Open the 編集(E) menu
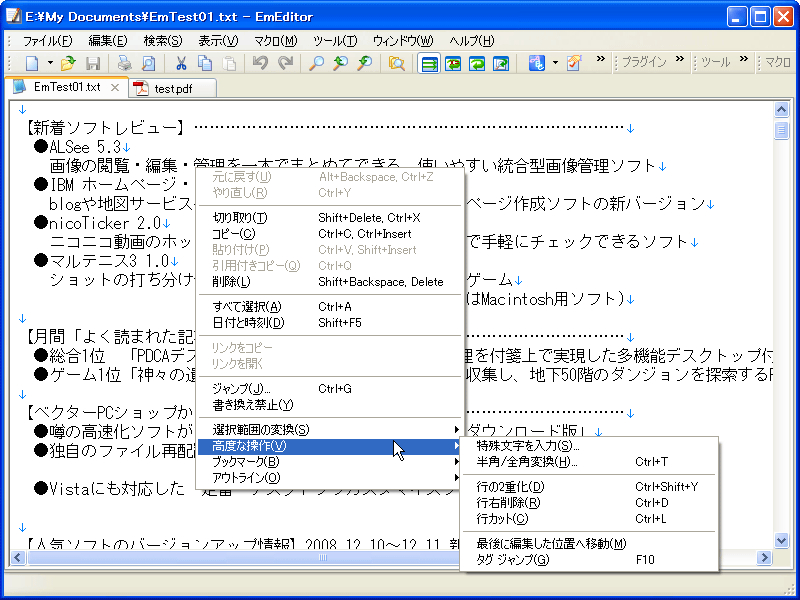800x600 pixels. click(x=108, y=41)
